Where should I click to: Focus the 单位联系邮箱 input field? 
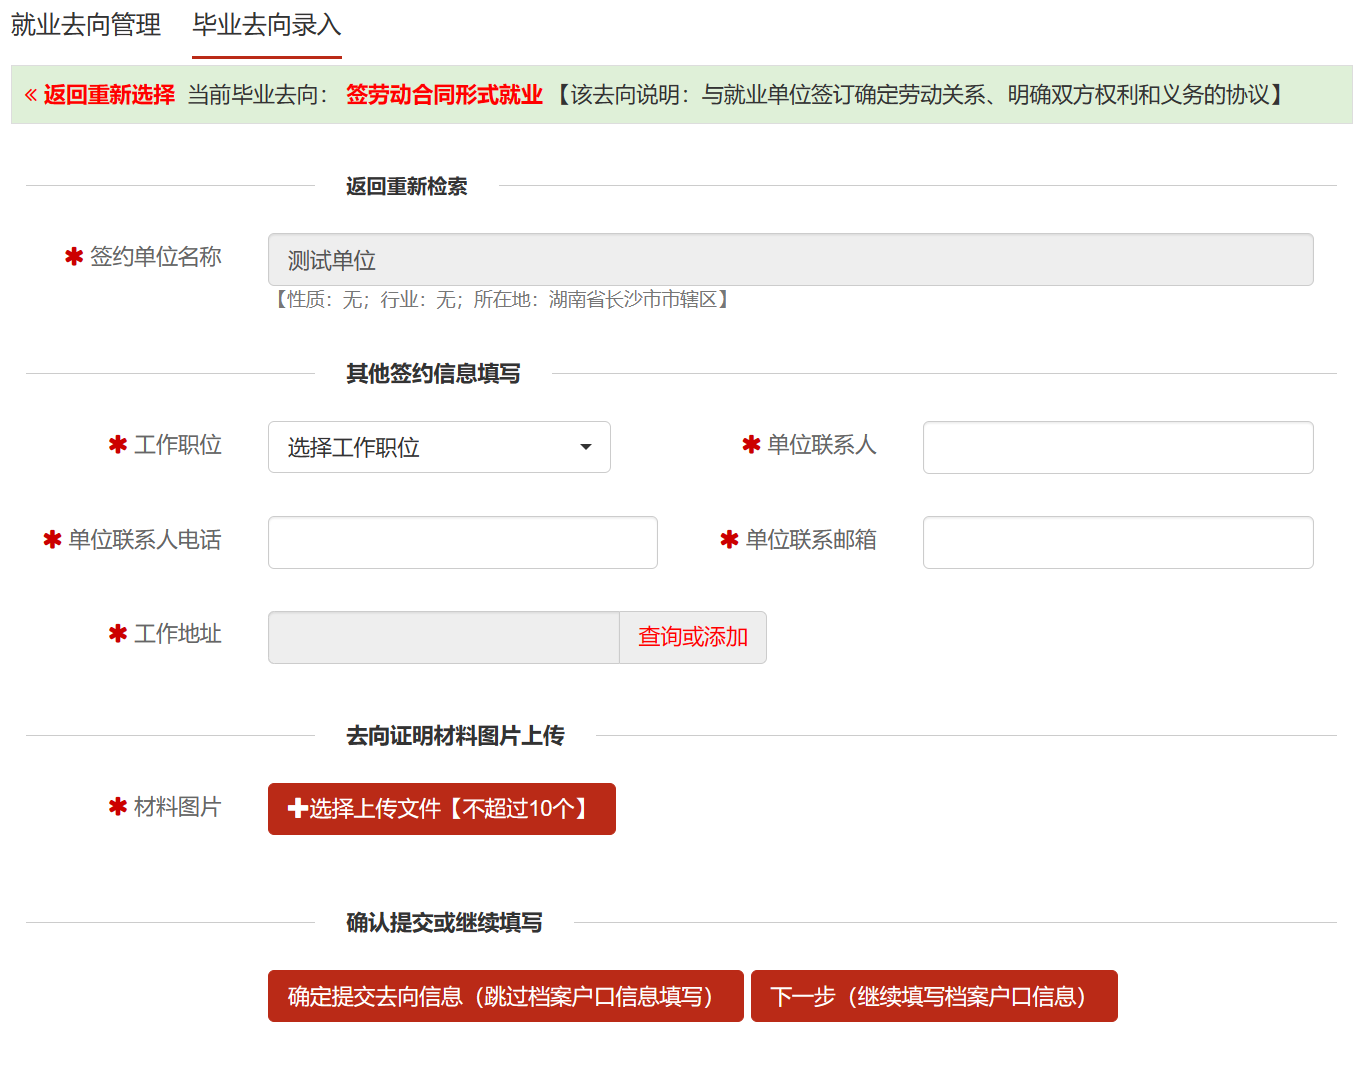point(1118,542)
